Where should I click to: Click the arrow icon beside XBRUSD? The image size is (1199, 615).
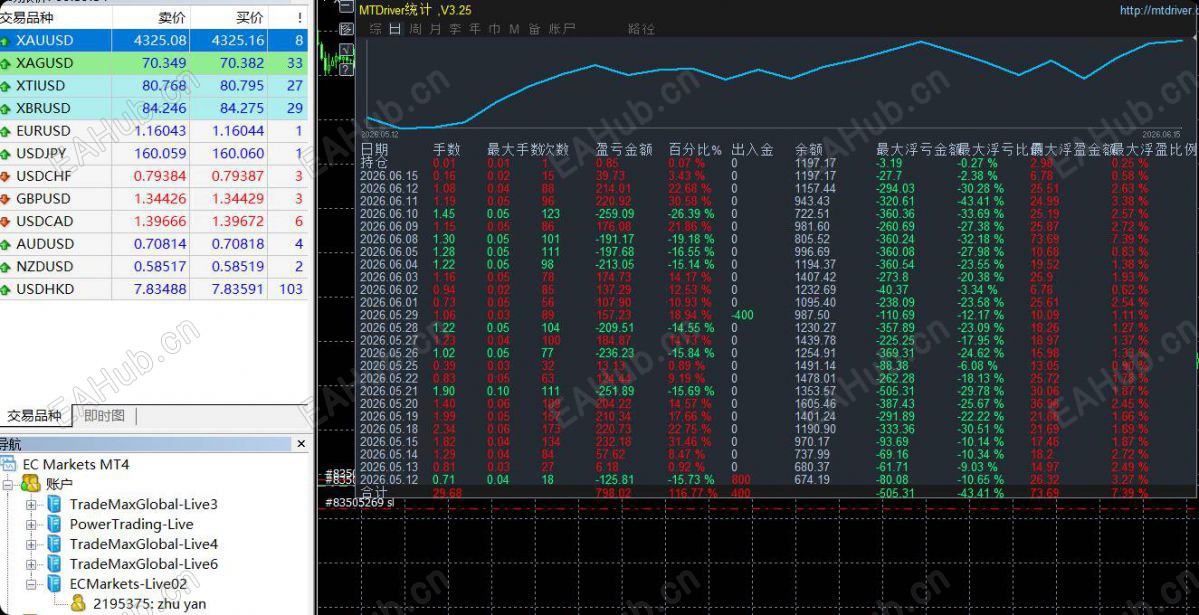5,109
